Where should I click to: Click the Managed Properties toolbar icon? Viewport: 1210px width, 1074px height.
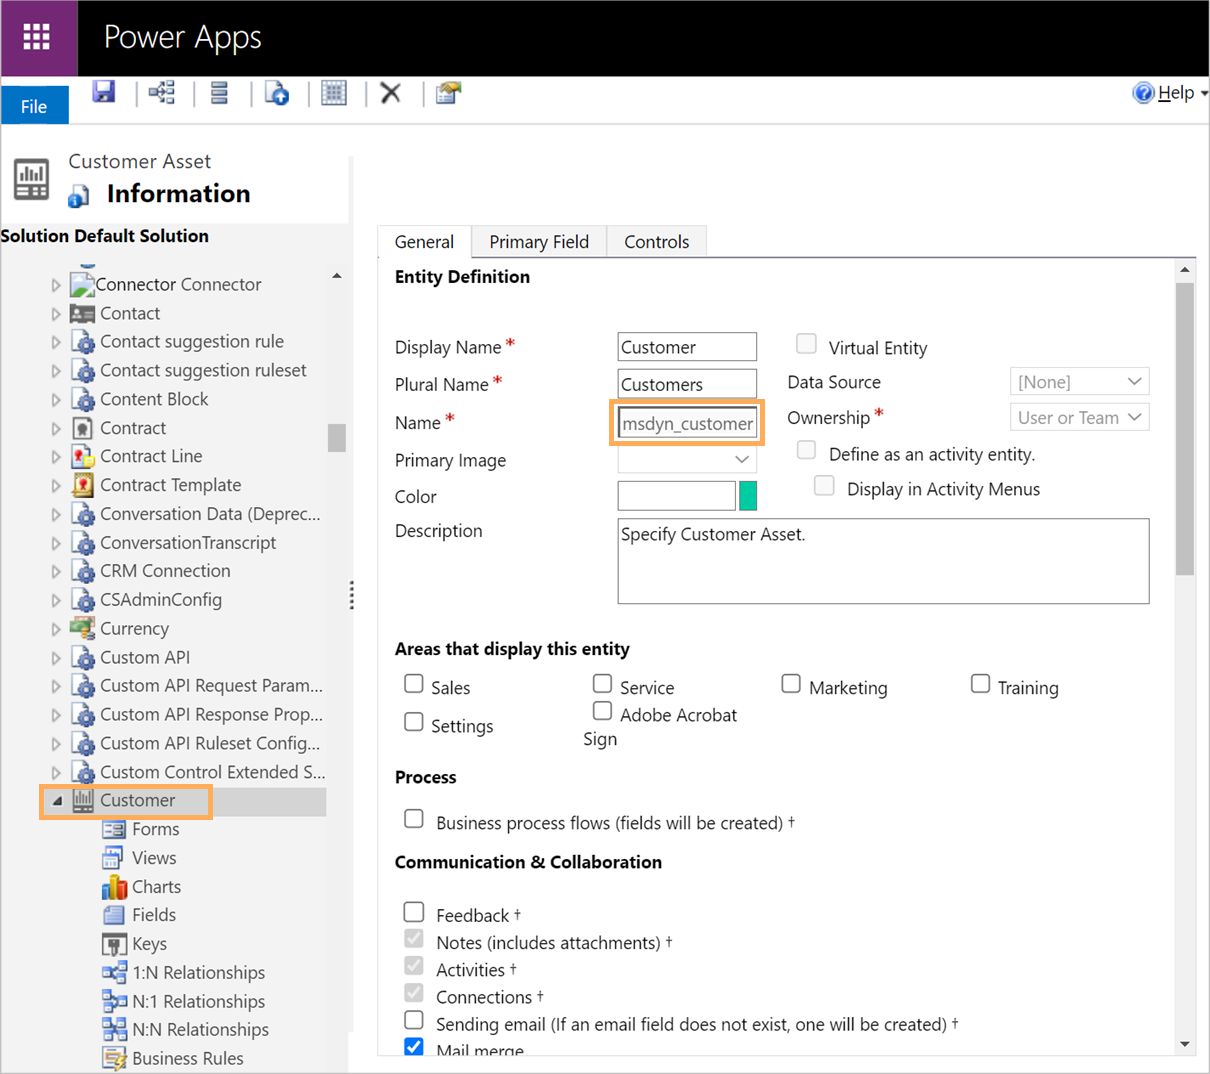point(219,93)
